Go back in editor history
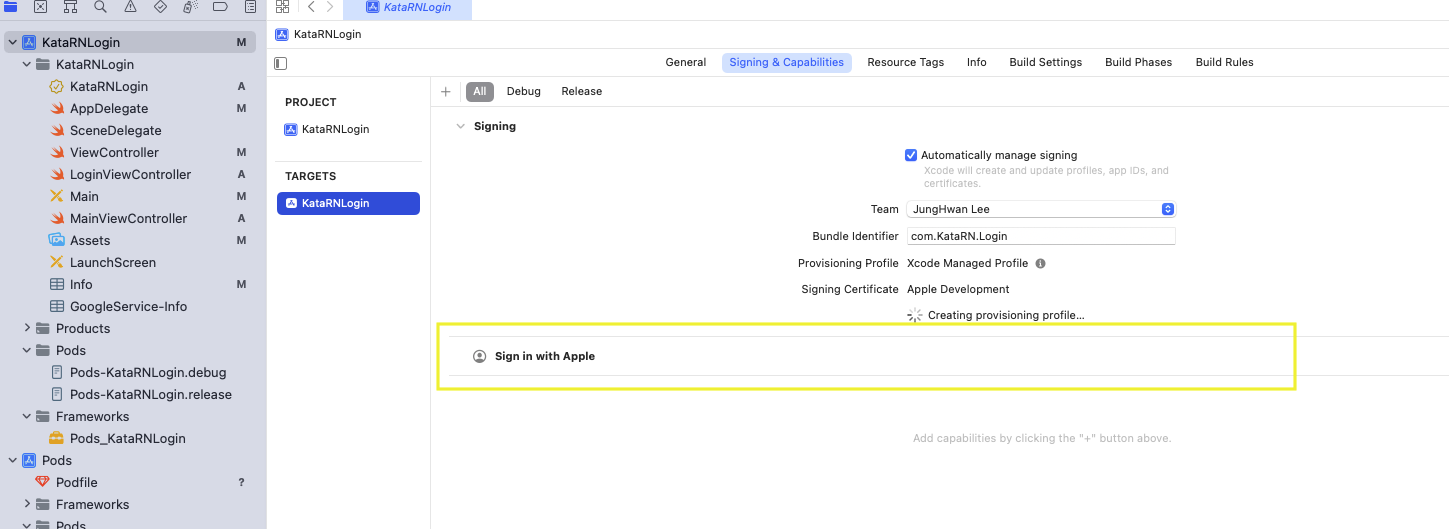The image size is (1449, 529). click(311, 6)
